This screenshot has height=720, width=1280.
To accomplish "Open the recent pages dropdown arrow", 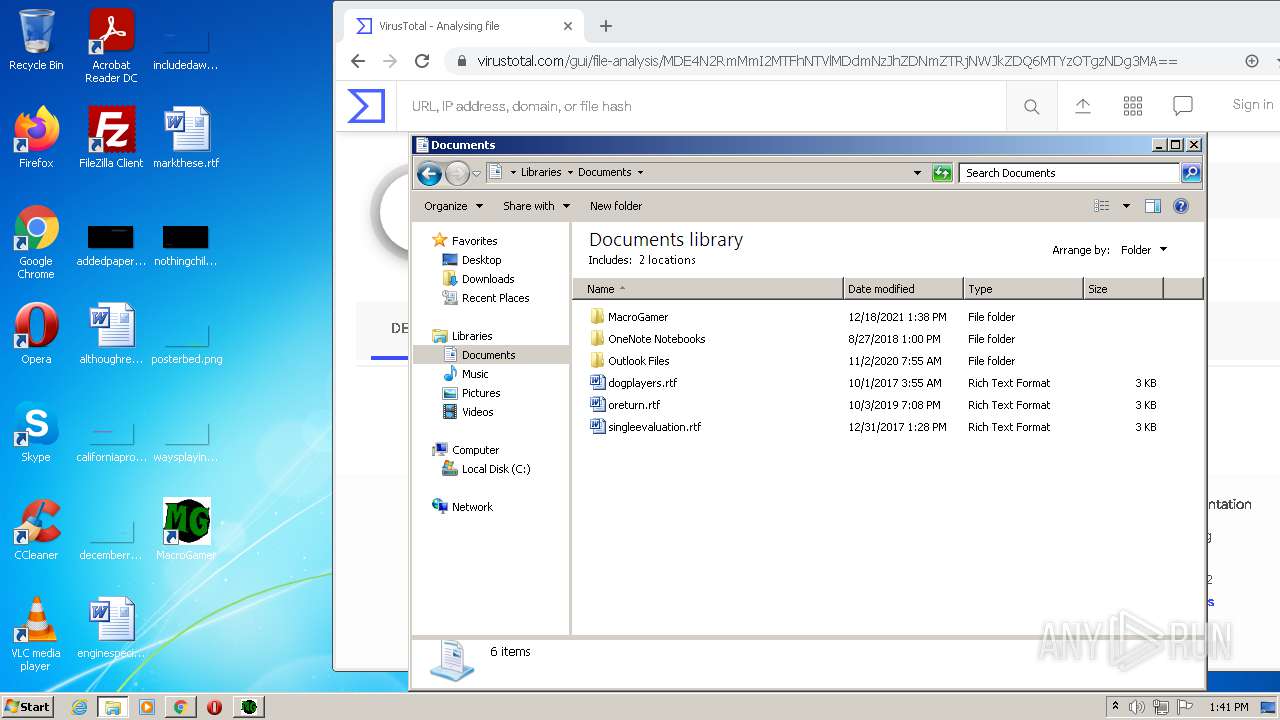I will (x=477, y=173).
